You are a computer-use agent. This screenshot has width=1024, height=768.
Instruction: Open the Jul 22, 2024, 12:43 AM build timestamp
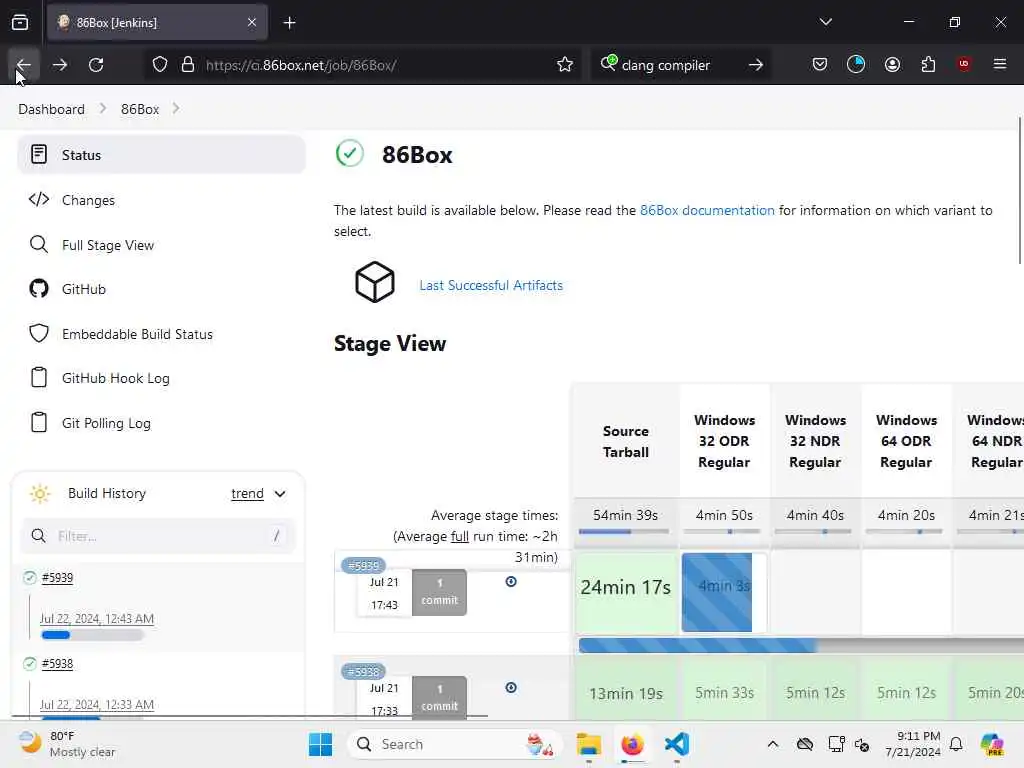pyautogui.click(x=97, y=618)
